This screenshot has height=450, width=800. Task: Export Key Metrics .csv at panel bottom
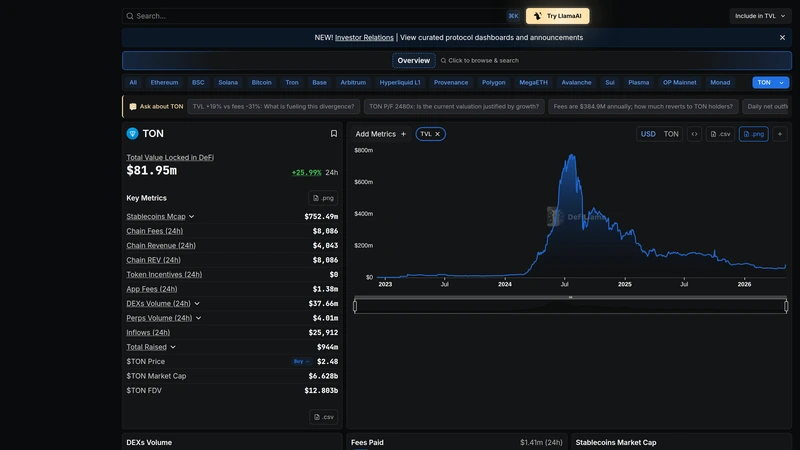tap(323, 417)
